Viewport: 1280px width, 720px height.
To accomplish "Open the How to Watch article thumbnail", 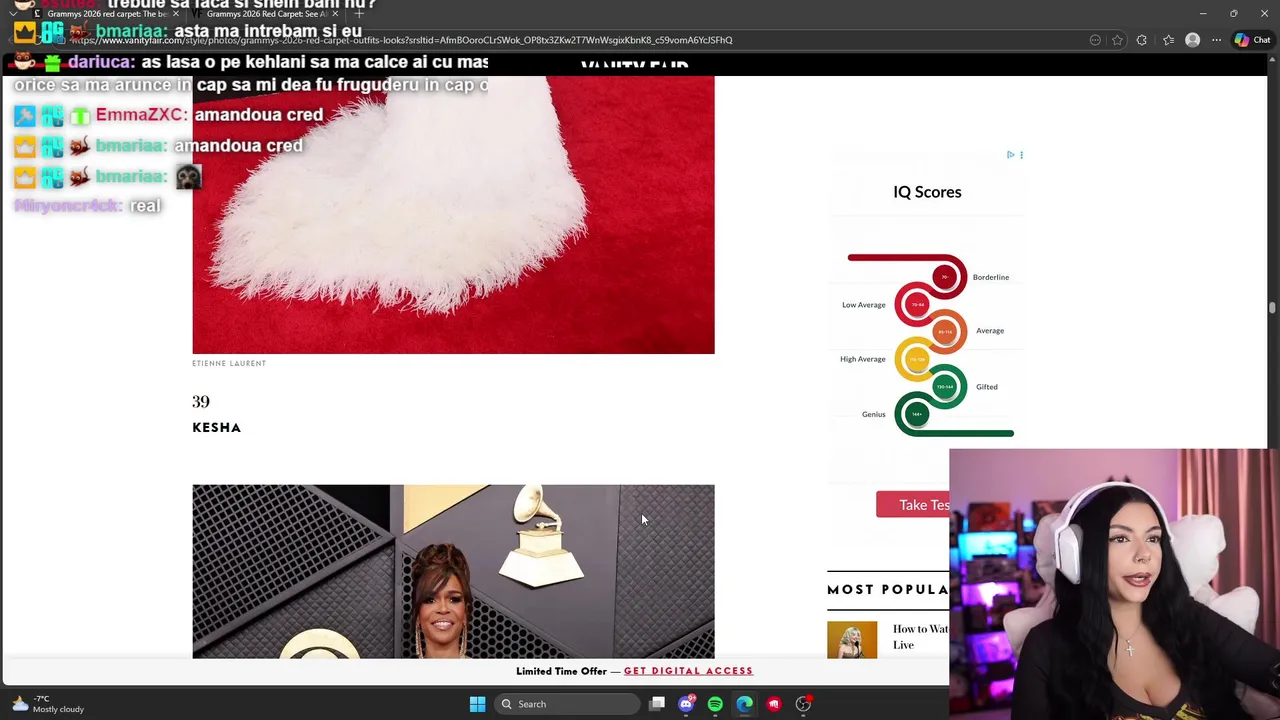I will (x=852, y=640).
